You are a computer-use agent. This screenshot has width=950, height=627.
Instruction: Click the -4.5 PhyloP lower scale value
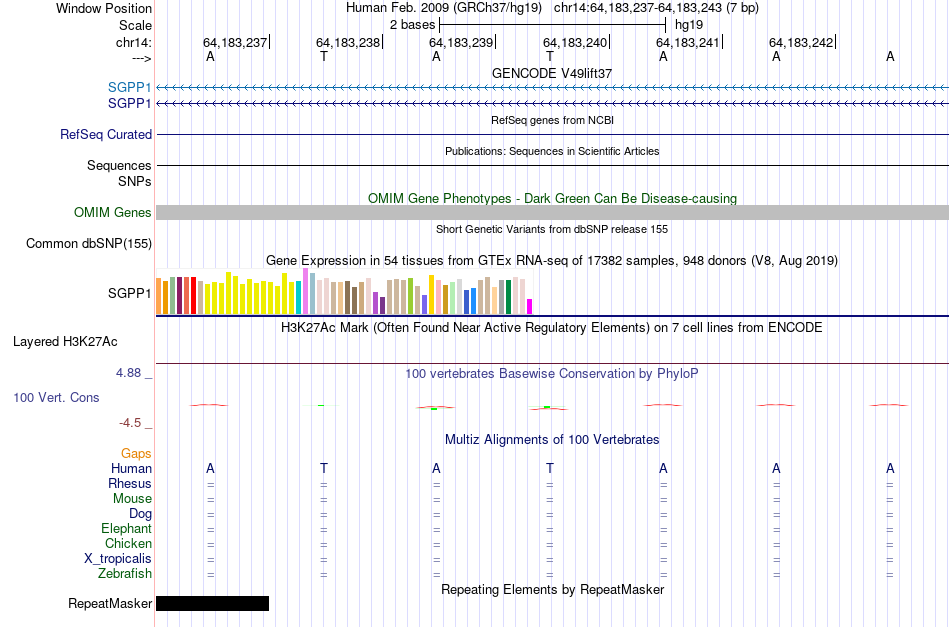click(x=130, y=423)
